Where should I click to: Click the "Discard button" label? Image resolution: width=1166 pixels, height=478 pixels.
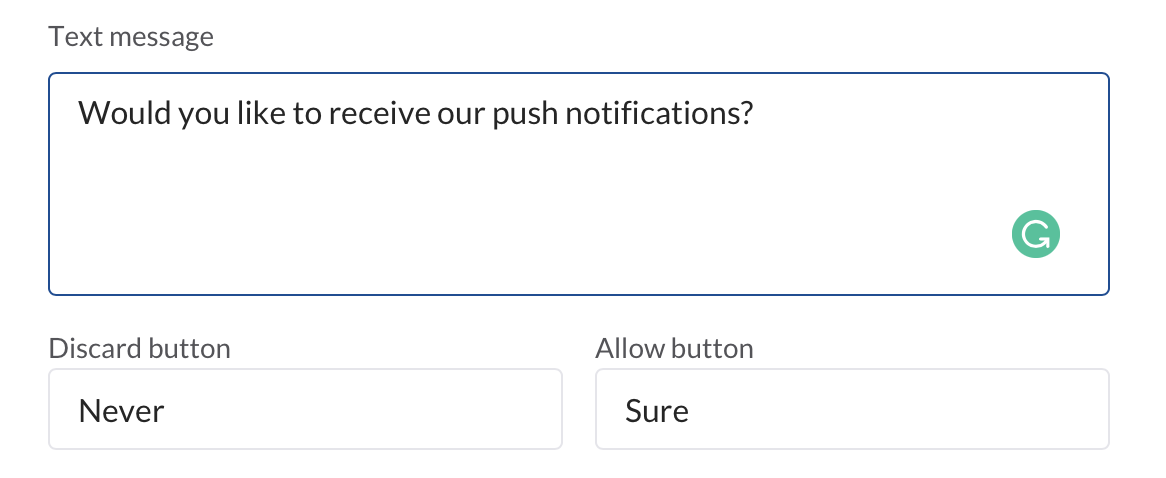[x=139, y=348]
